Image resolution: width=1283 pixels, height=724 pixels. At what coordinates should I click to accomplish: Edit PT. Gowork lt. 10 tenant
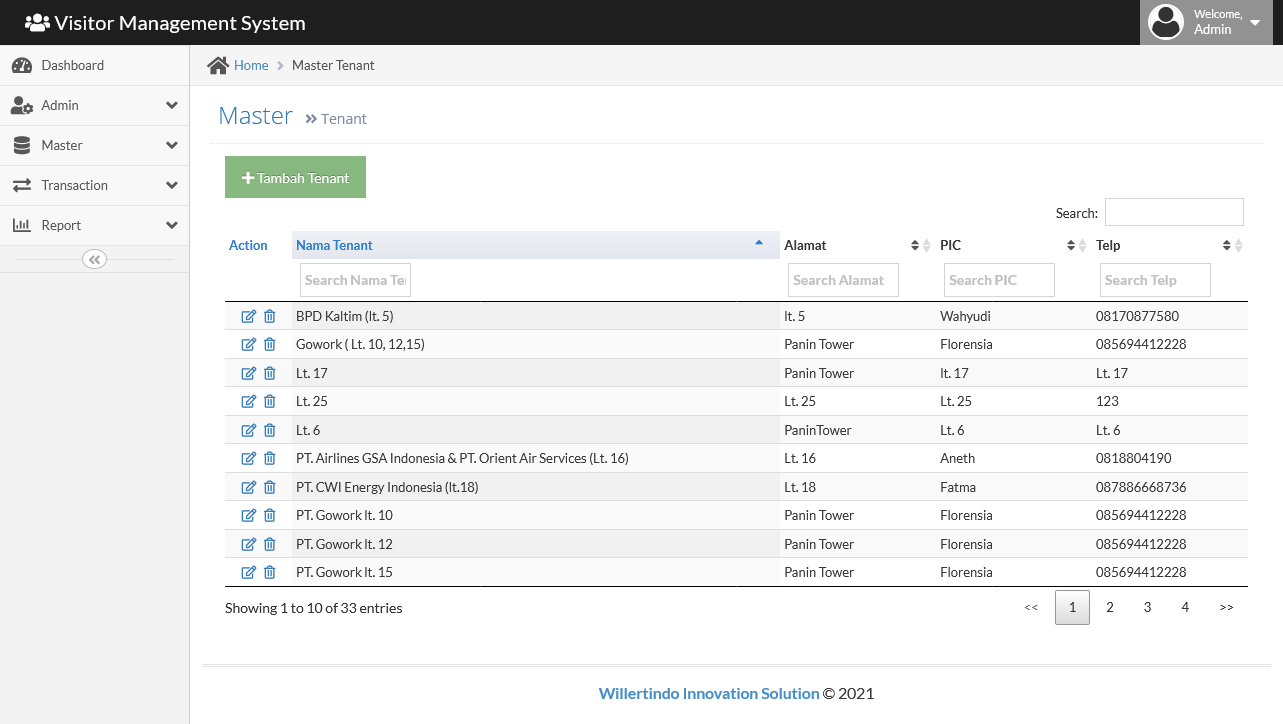pyautogui.click(x=249, y=515)
